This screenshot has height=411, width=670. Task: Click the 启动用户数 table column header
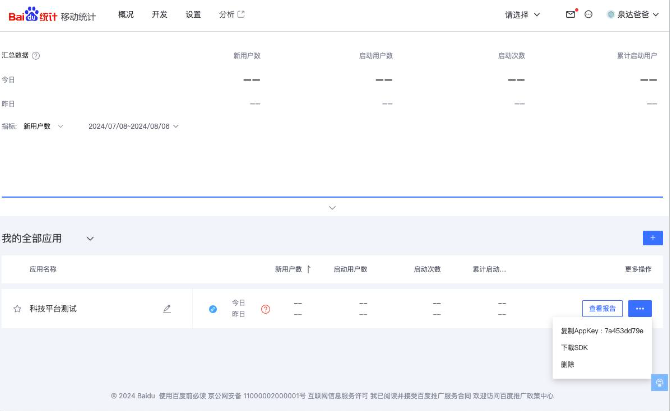pyautogui.click(x=350, y=269)
